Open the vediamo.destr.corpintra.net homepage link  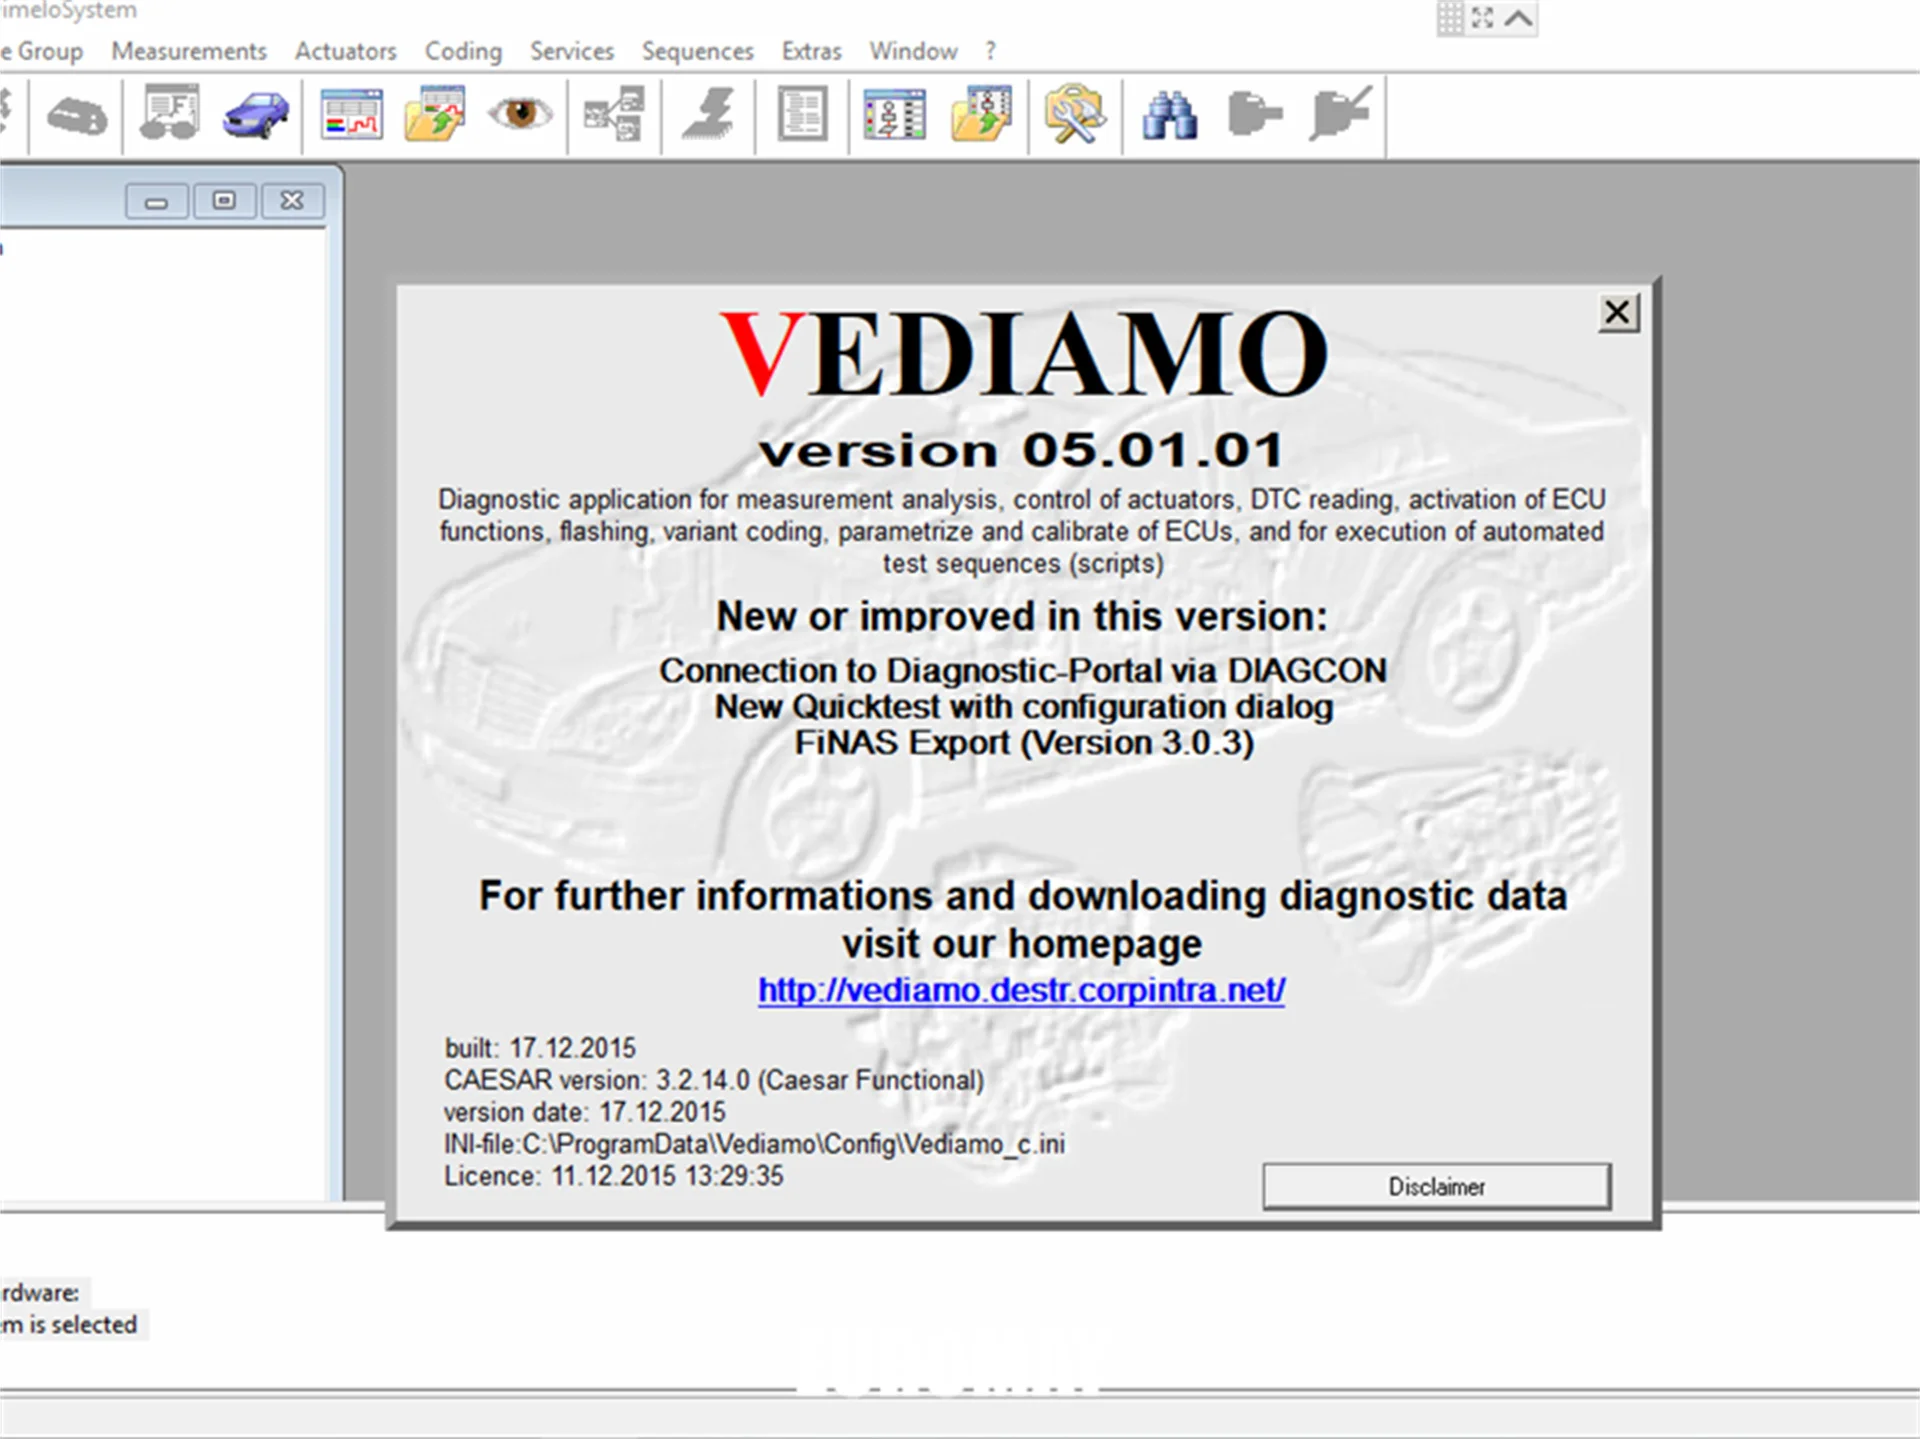point(1021,990)
